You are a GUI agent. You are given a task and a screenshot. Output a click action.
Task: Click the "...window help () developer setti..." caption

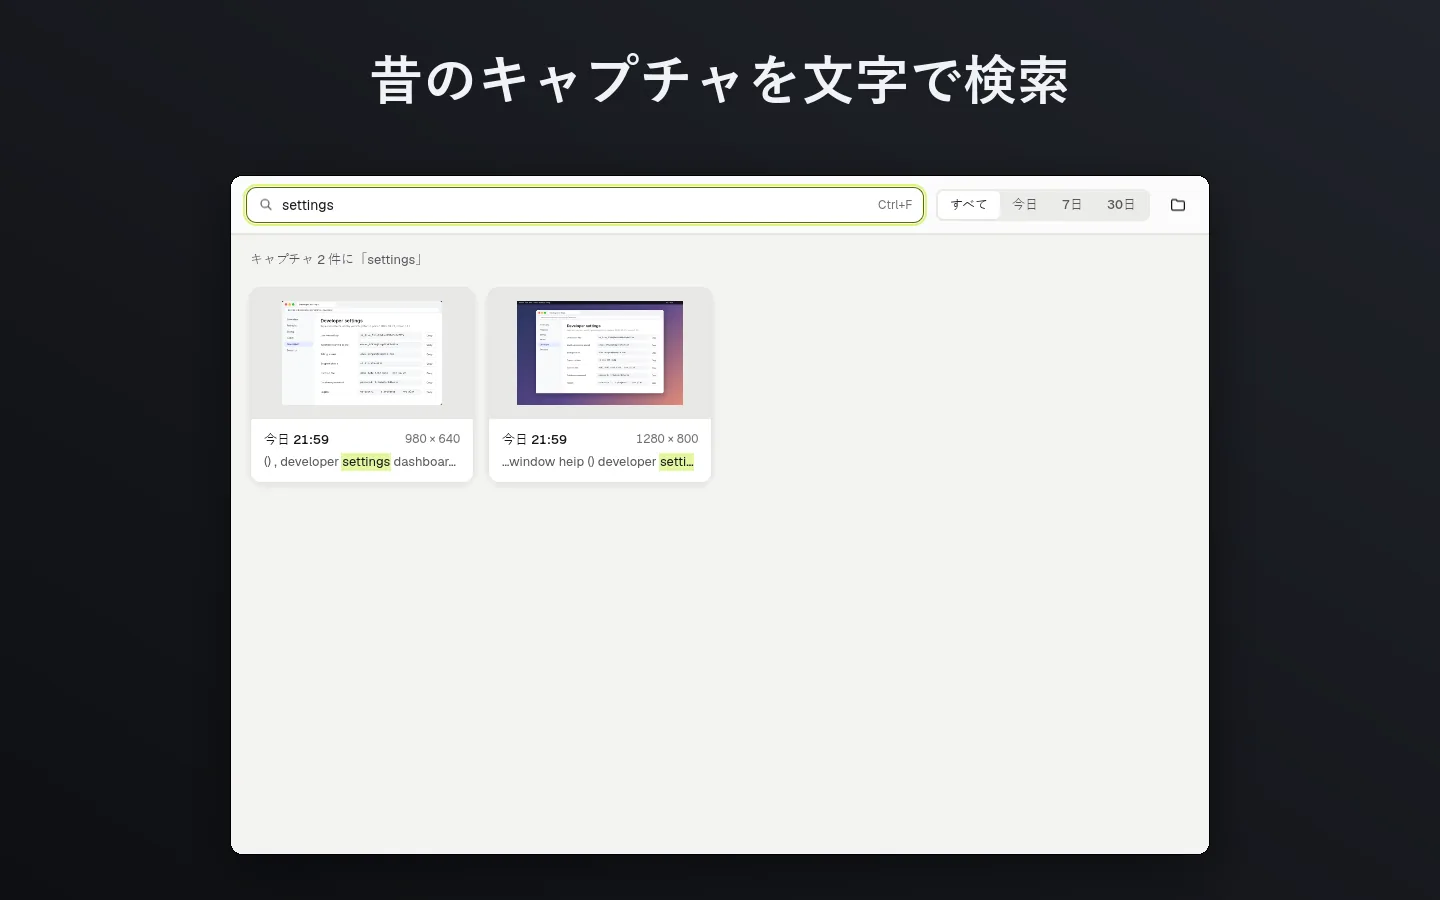coord(598,462)
